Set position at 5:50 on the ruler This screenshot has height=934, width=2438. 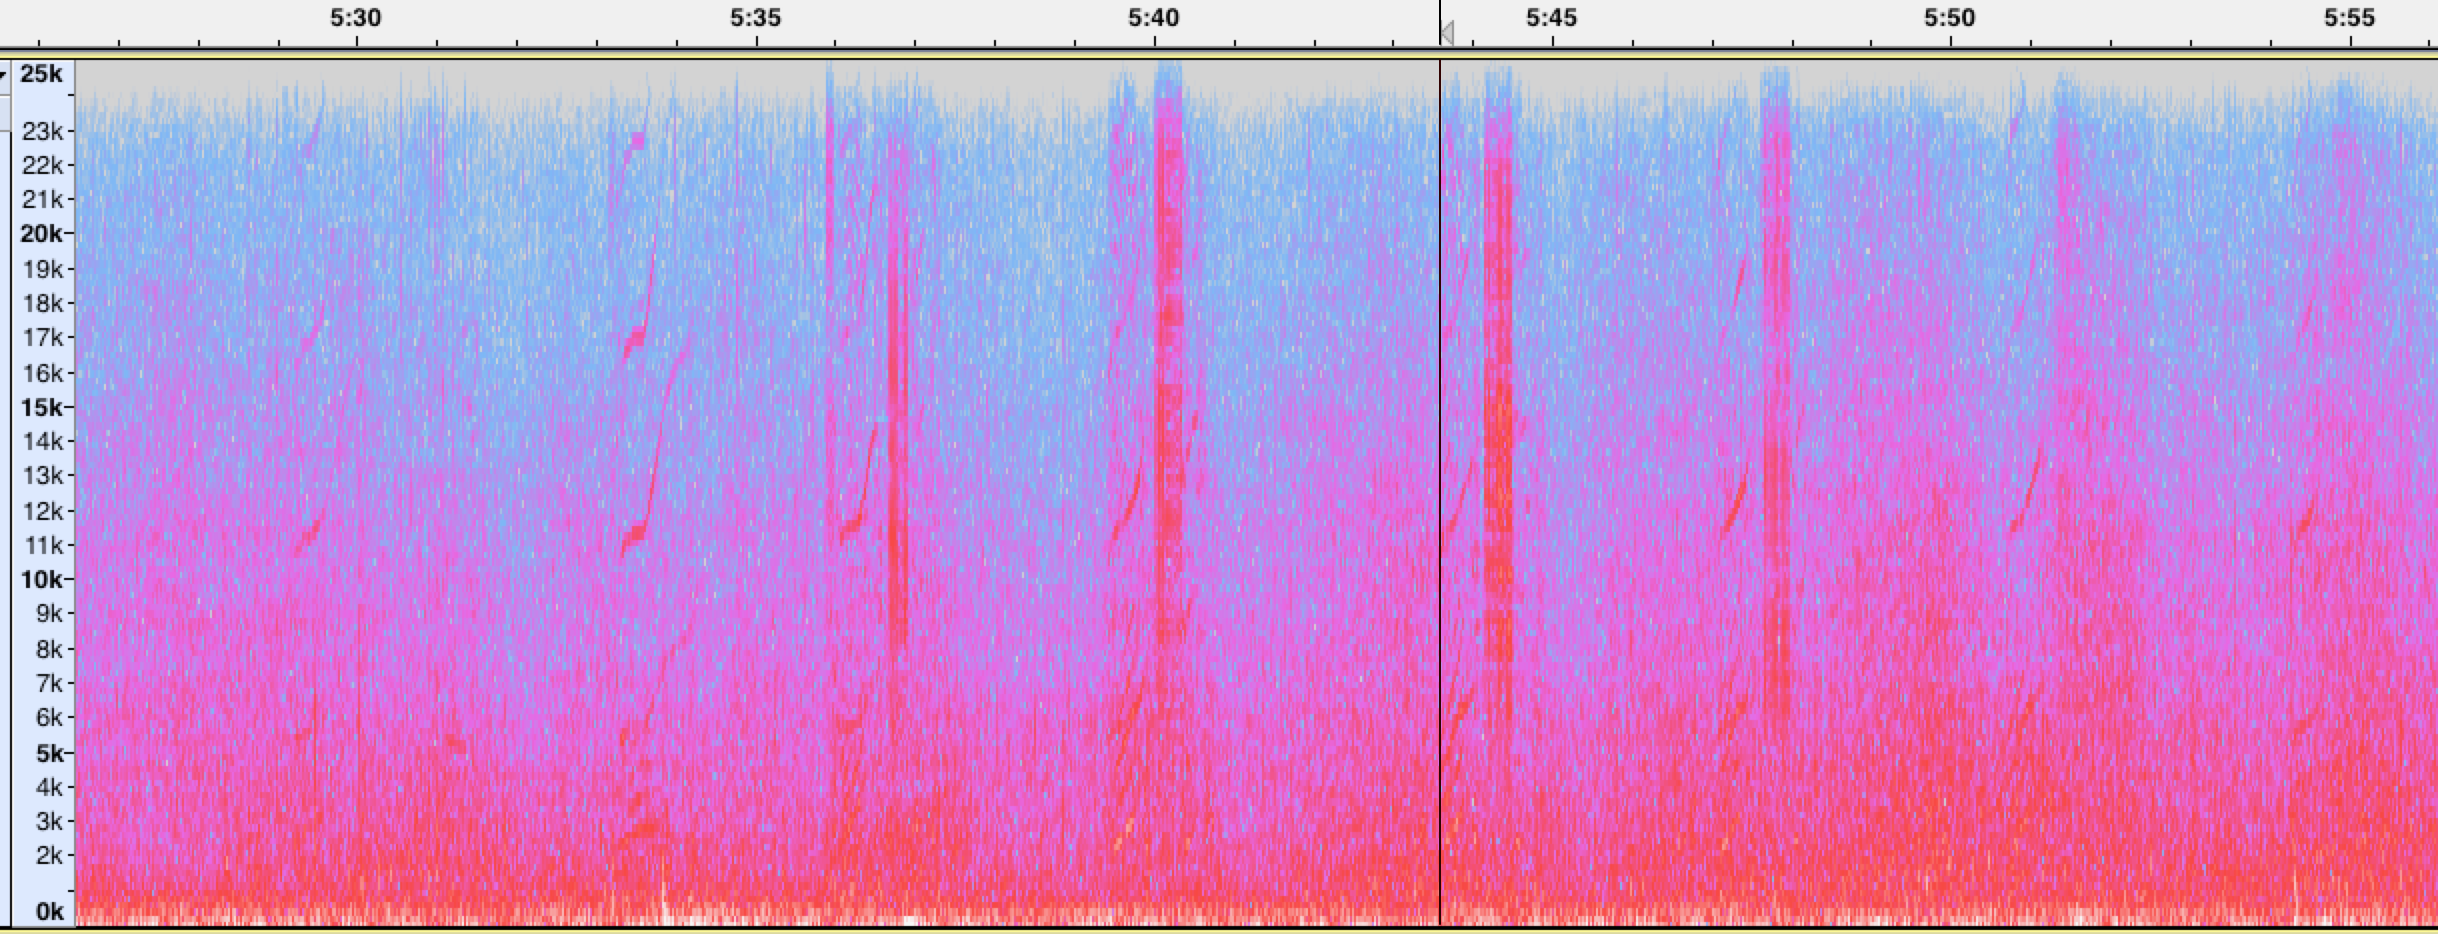(x=1950, y=18)
